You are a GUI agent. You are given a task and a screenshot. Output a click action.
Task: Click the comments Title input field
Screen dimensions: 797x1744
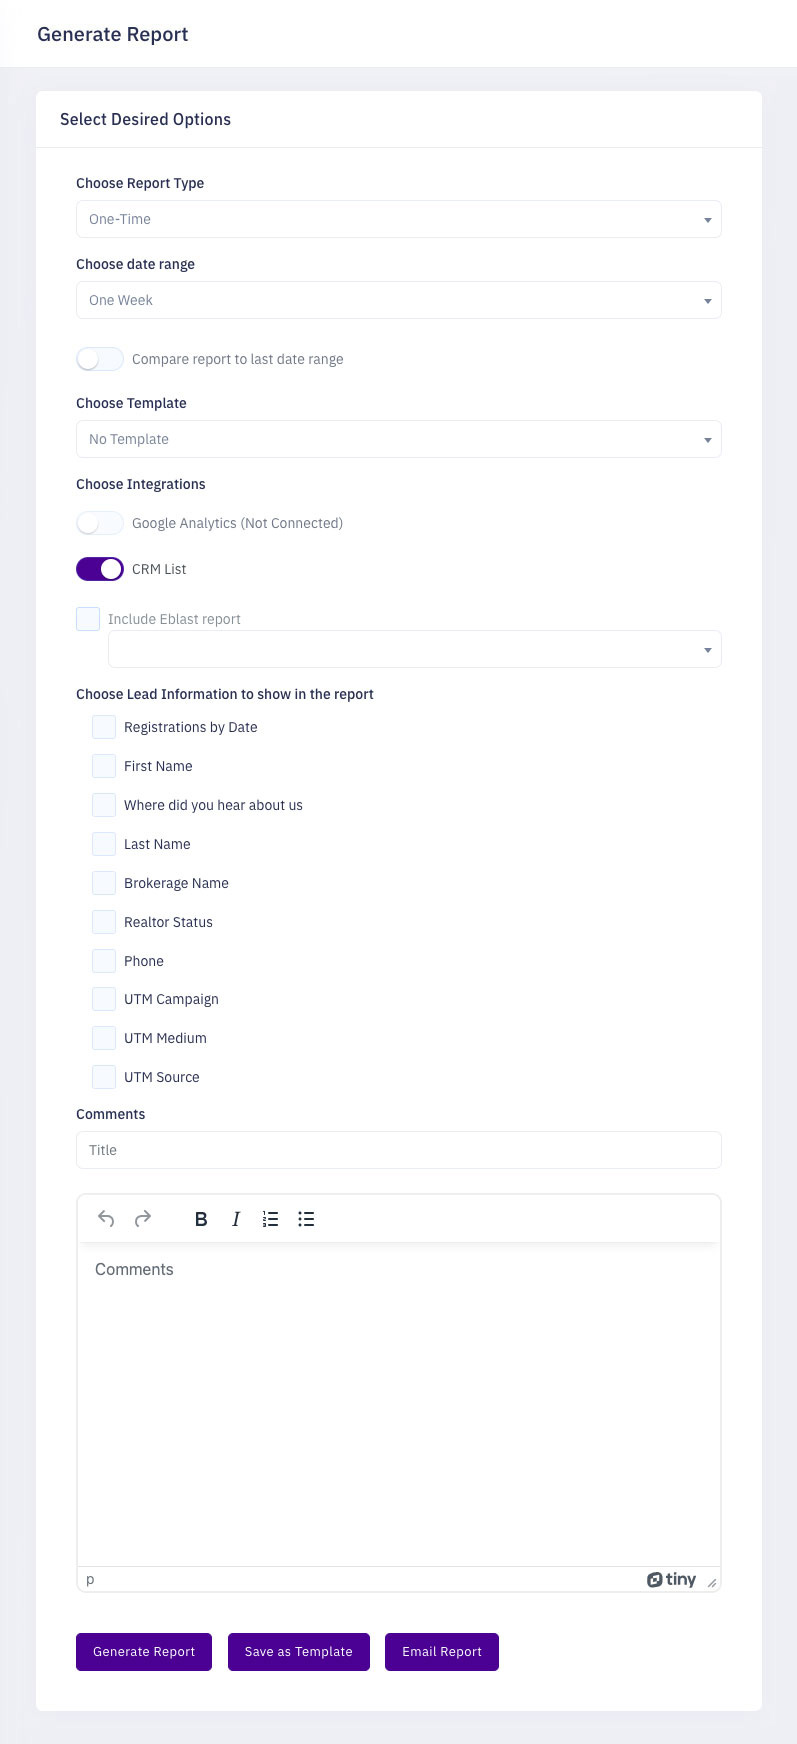(x=398, y=1150)
